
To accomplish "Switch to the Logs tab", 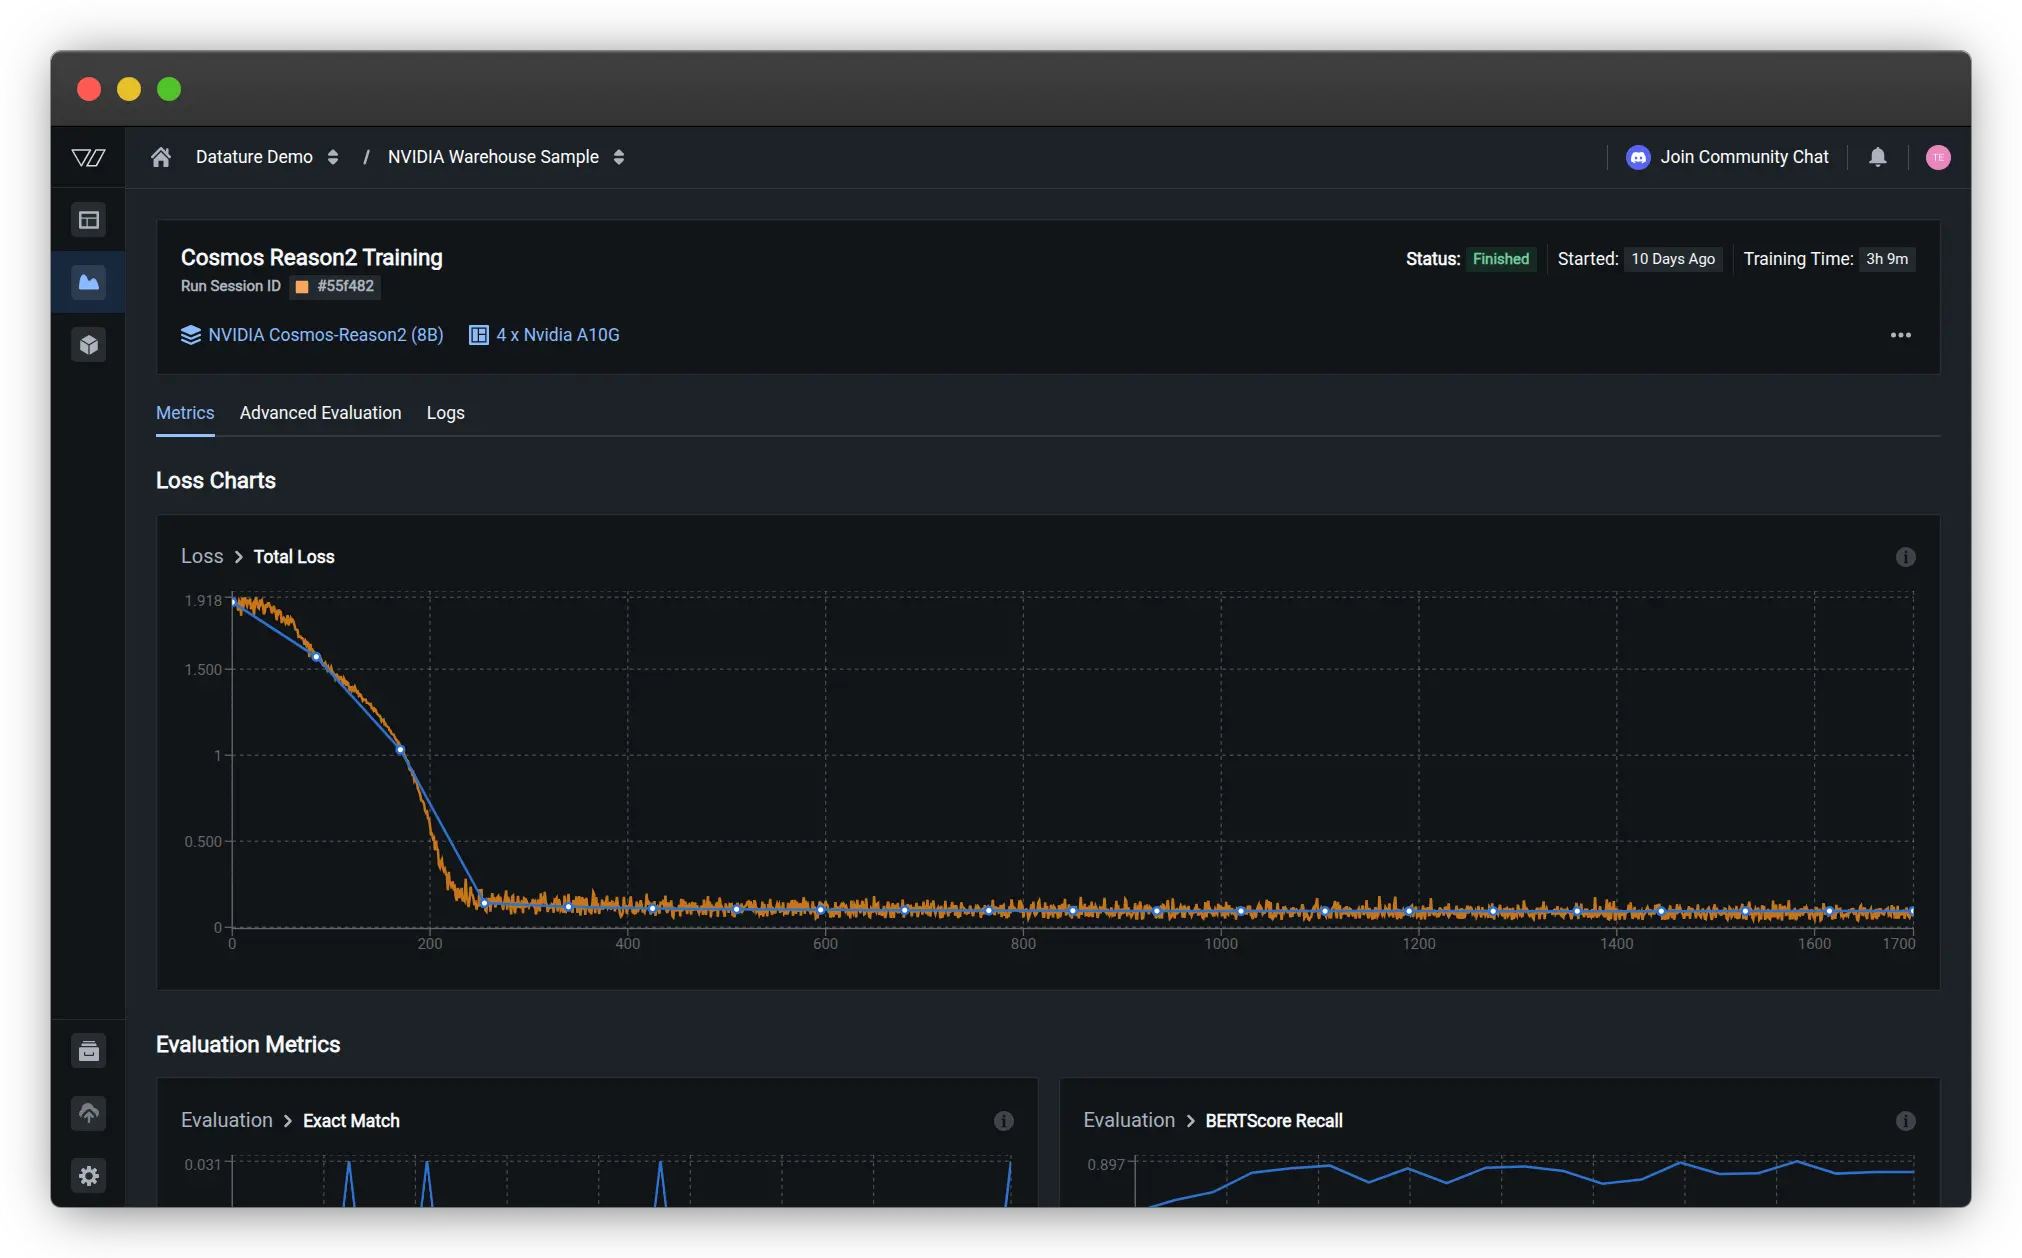I will pos(445,413).
